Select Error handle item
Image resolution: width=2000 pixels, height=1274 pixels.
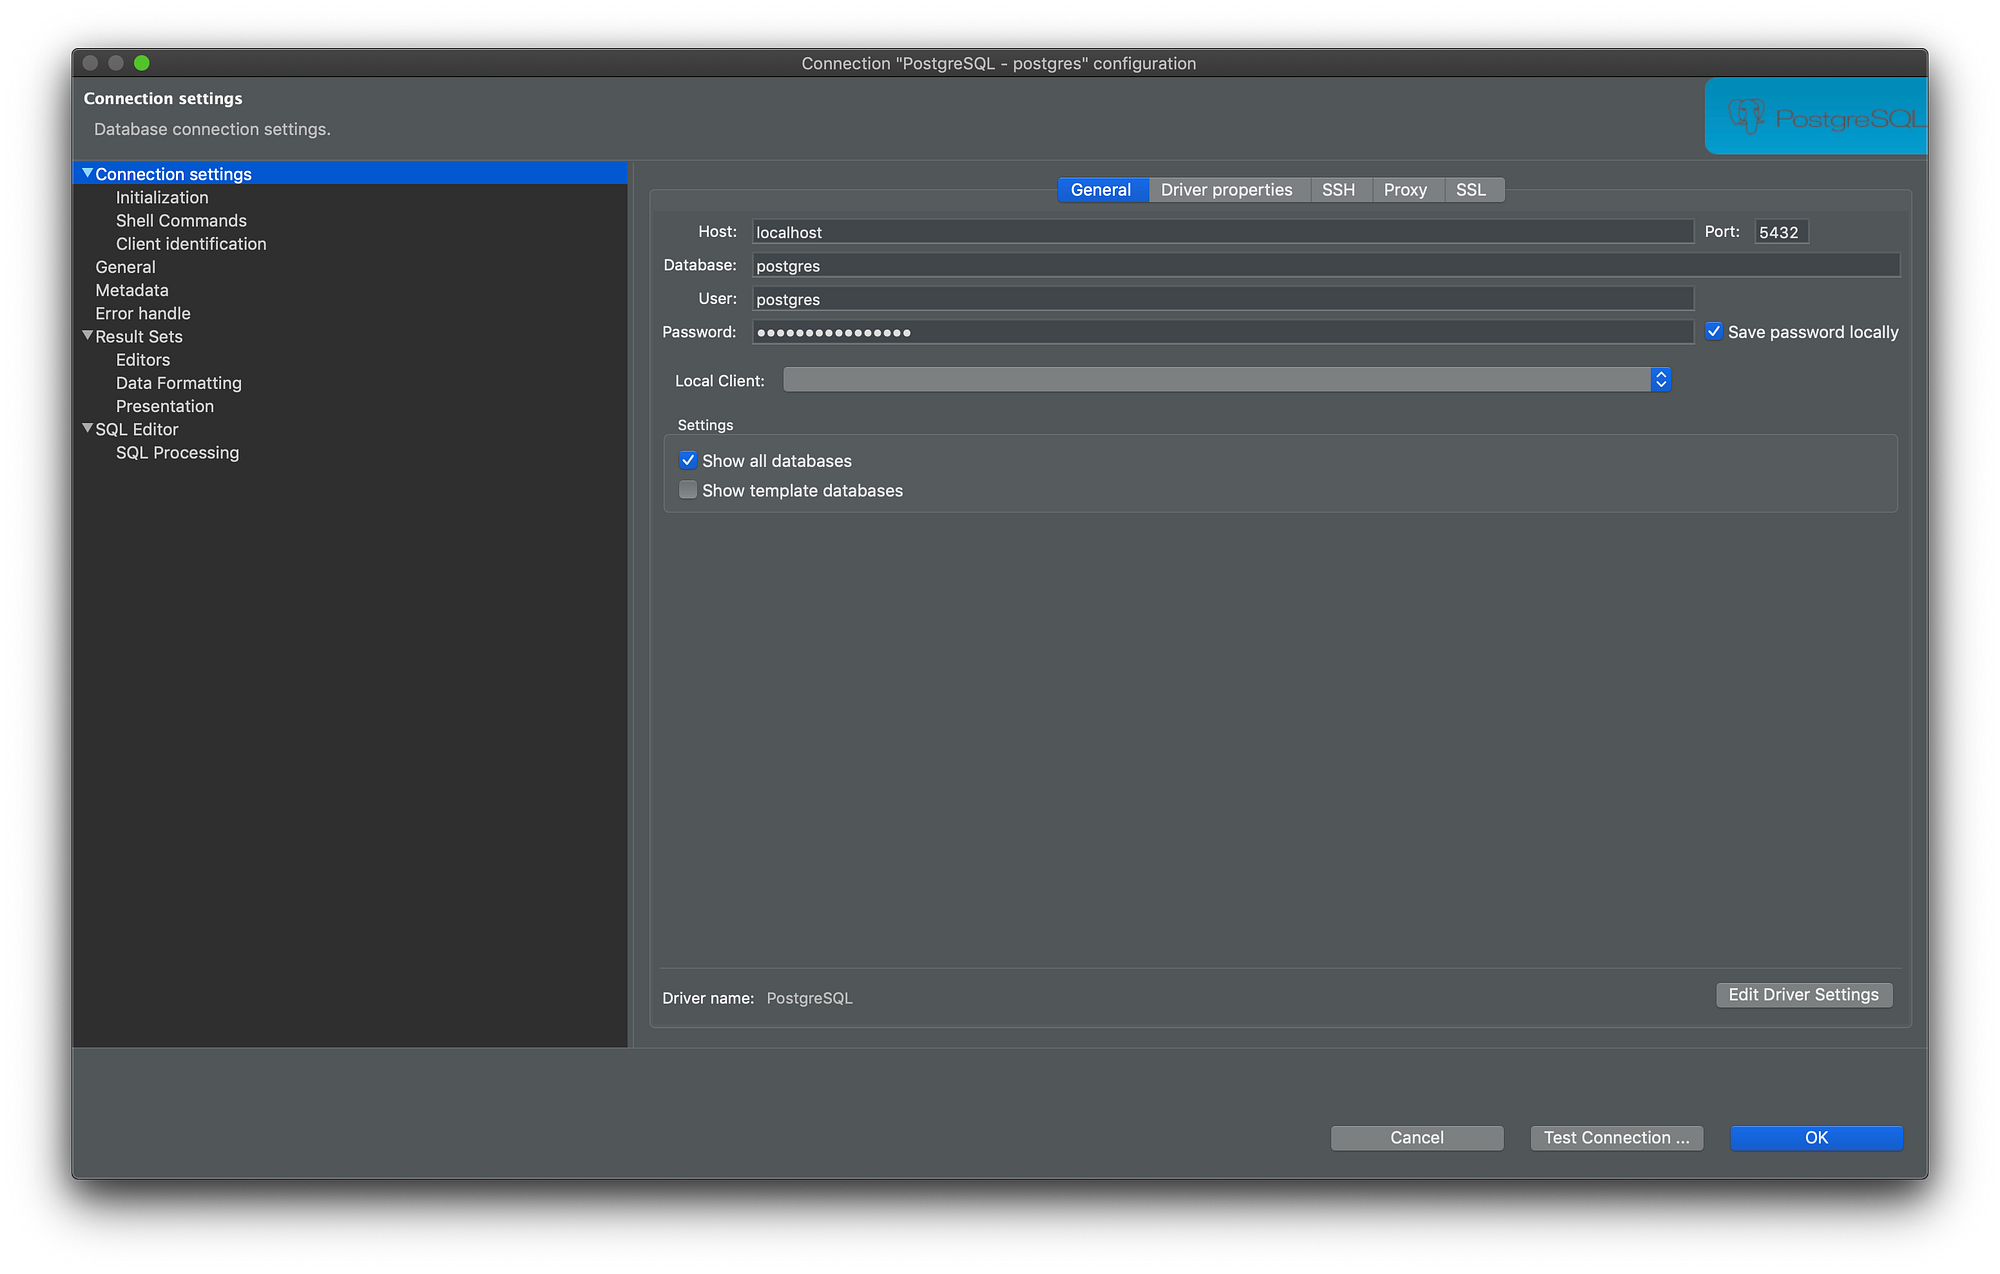click(143, 313)
